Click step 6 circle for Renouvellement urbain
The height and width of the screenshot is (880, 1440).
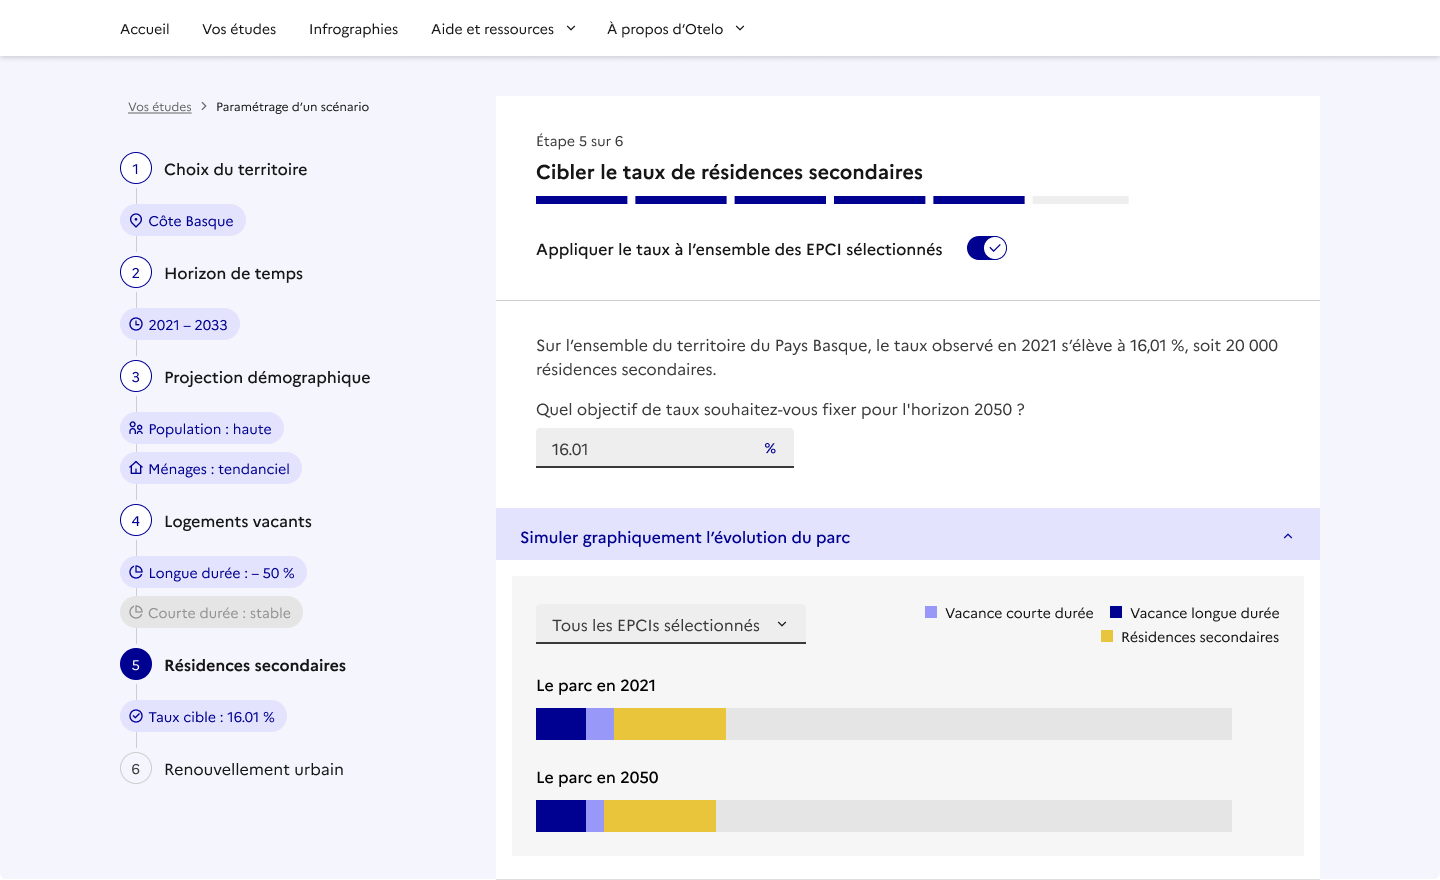(136, 769)
